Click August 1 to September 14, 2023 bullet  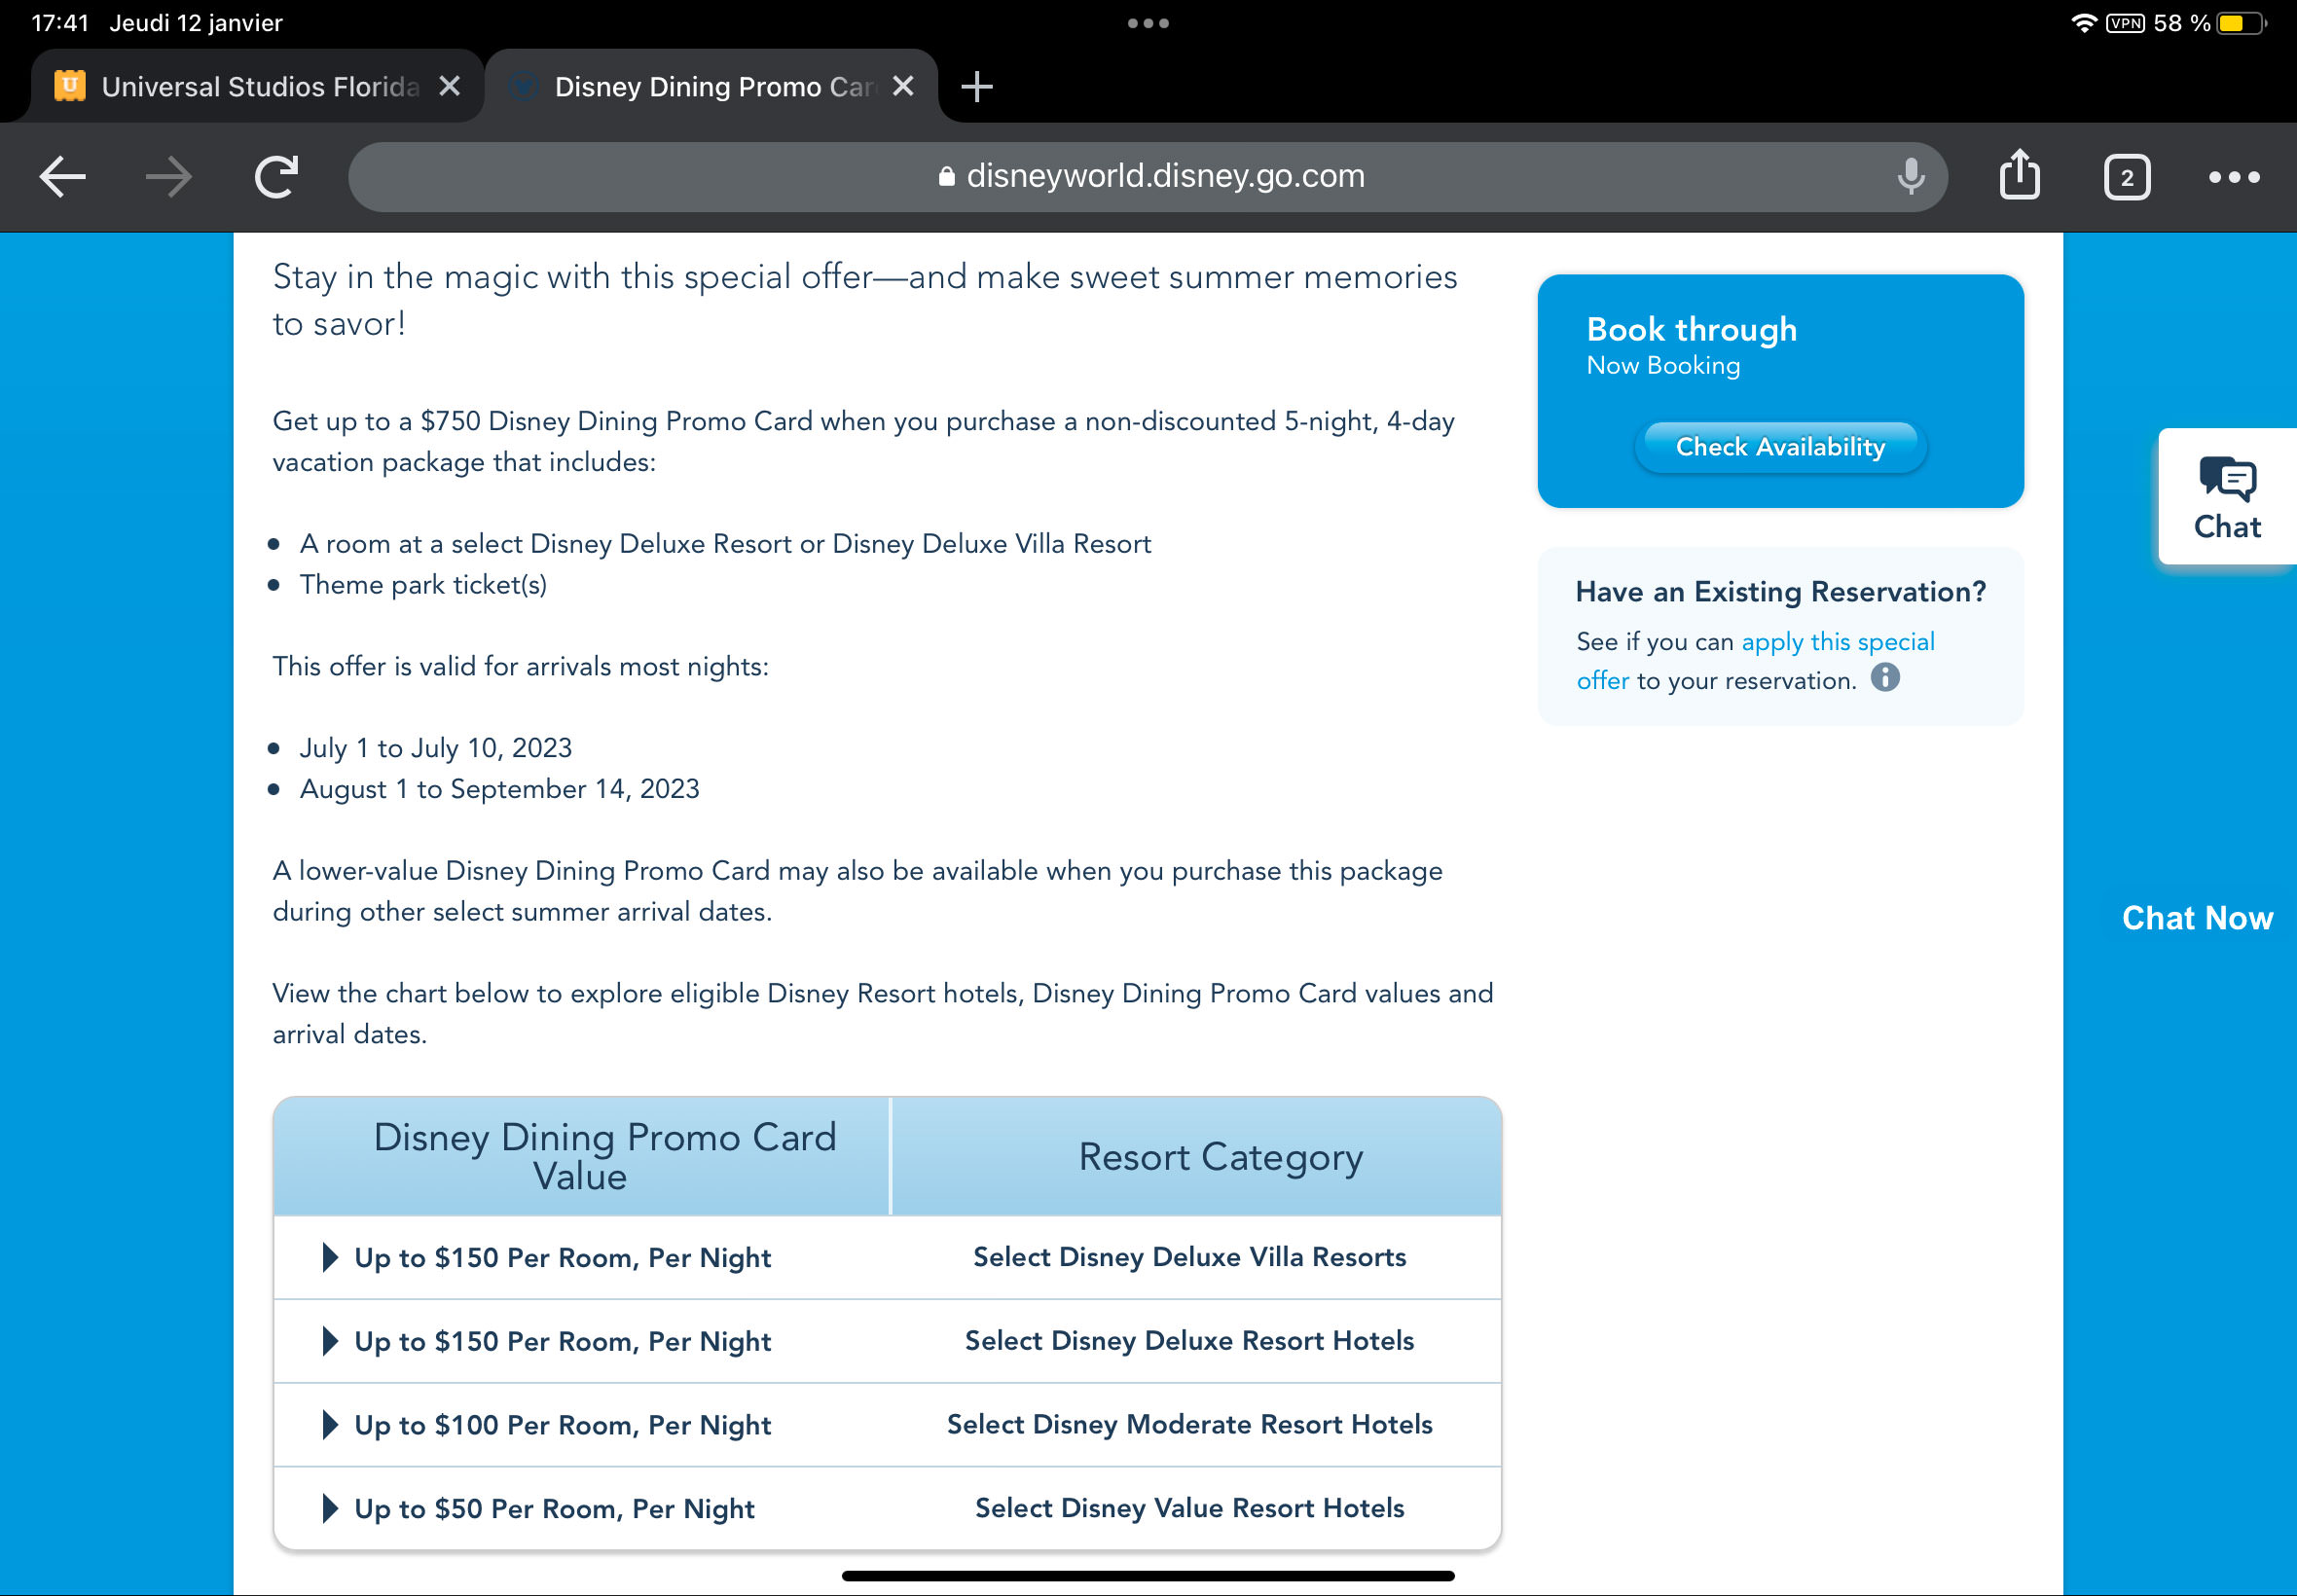coord(499,789)
